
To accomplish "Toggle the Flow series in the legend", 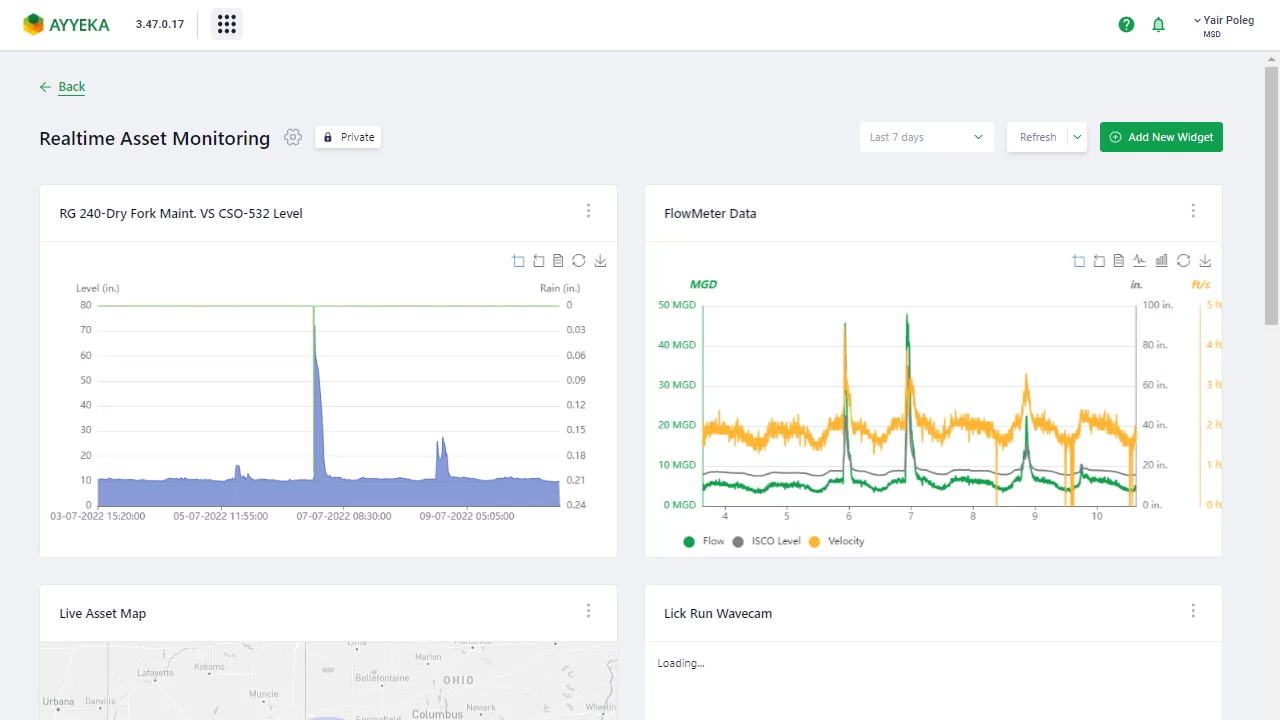I will click(705, 541).
